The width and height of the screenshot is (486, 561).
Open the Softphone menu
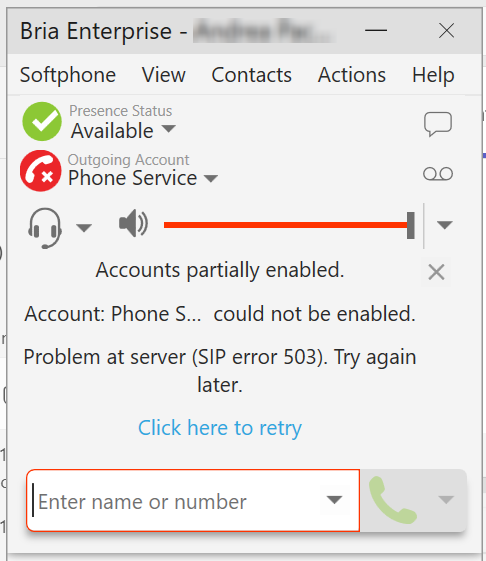(68, 75)
